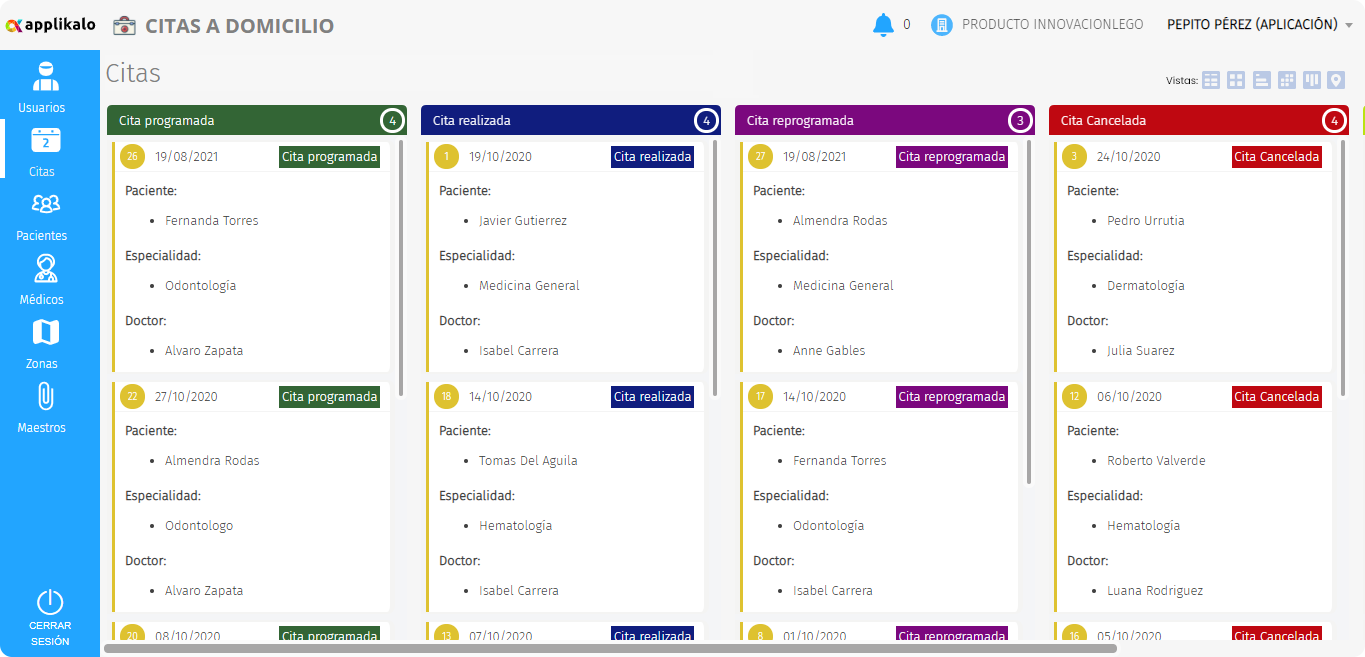Click the Cerrar Sesión power icon
This screenshot has height=657, width=1365.
click(x=50, y=602)
